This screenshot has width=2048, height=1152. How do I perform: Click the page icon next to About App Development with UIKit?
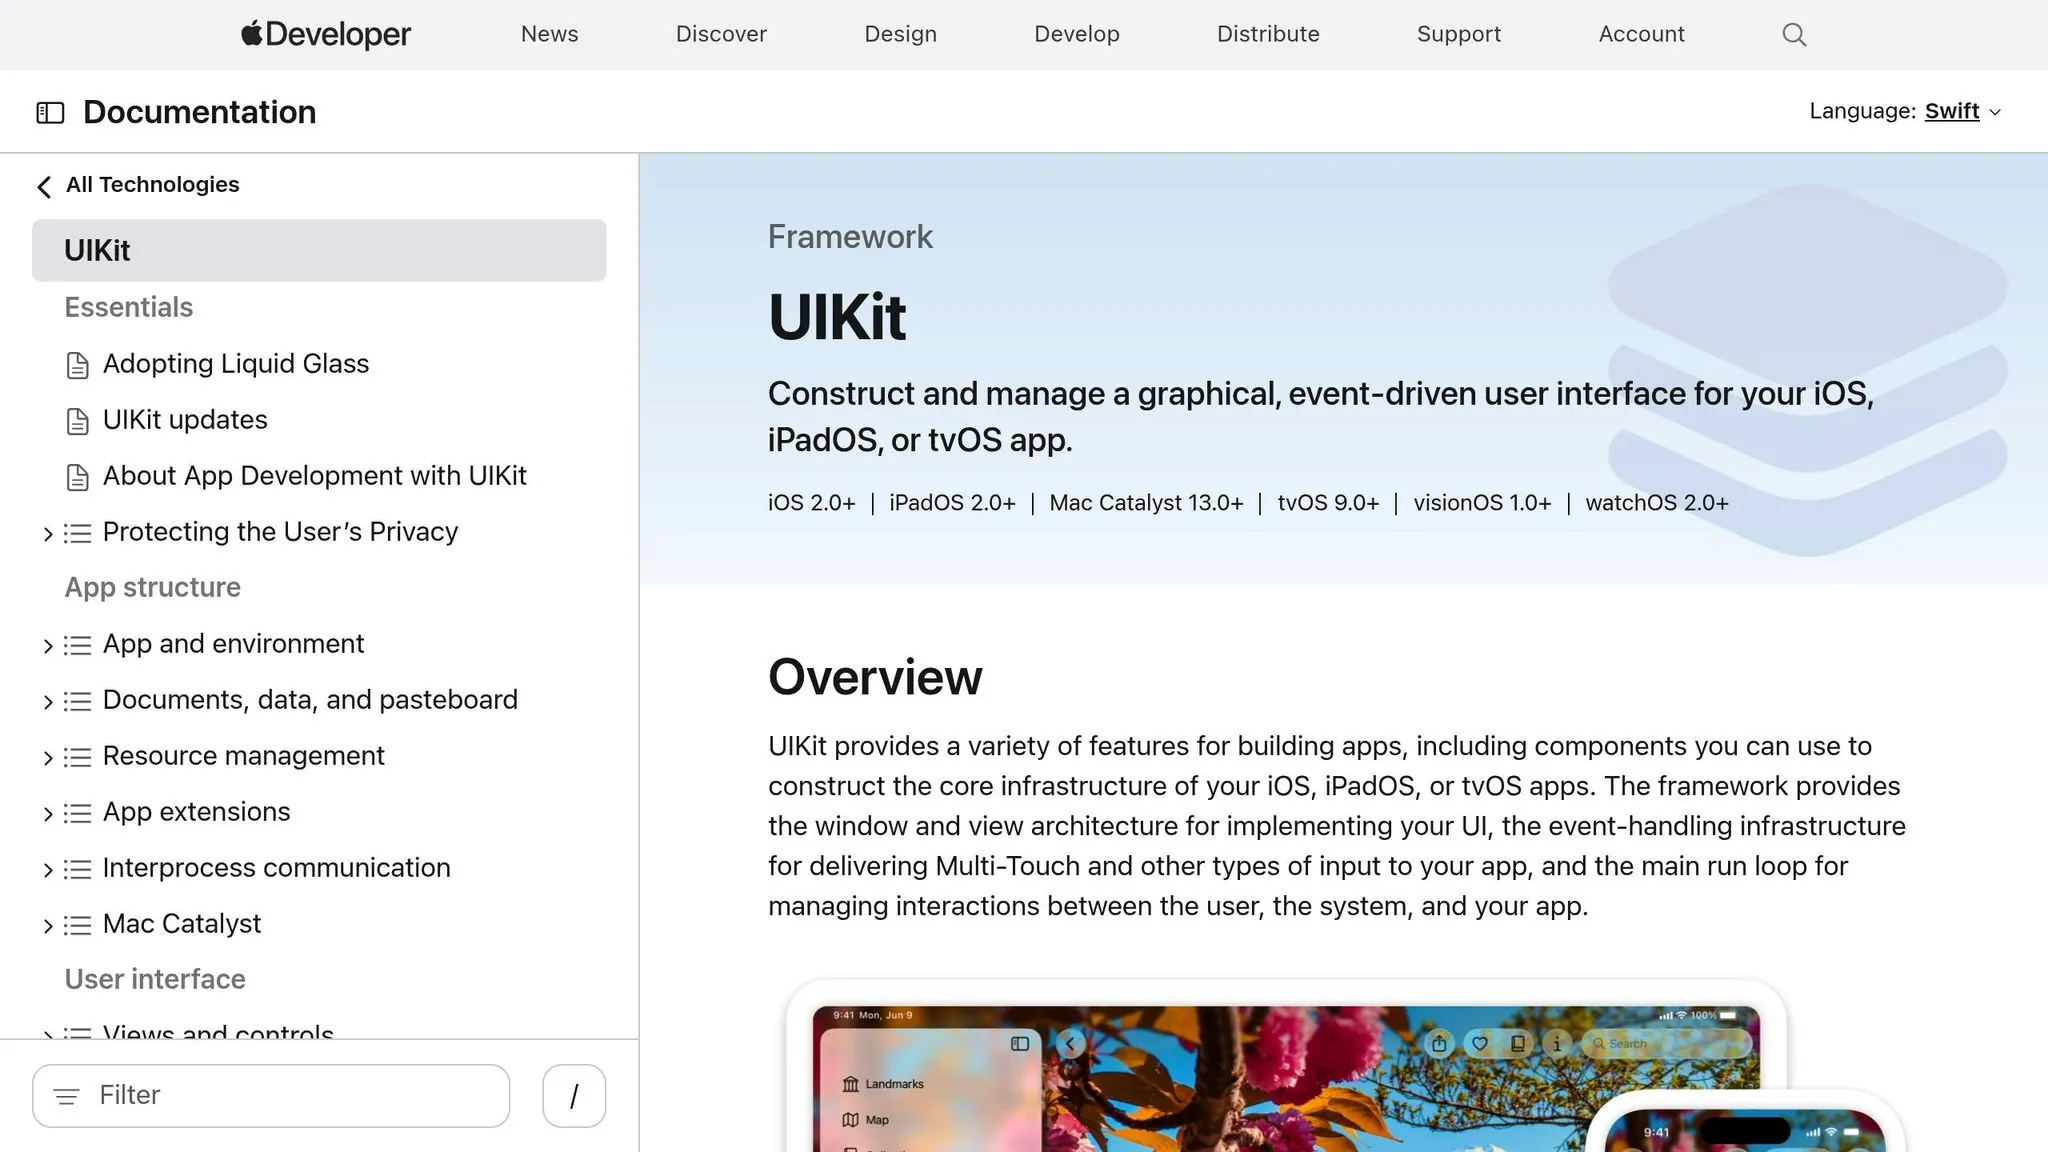coord(78,478)
